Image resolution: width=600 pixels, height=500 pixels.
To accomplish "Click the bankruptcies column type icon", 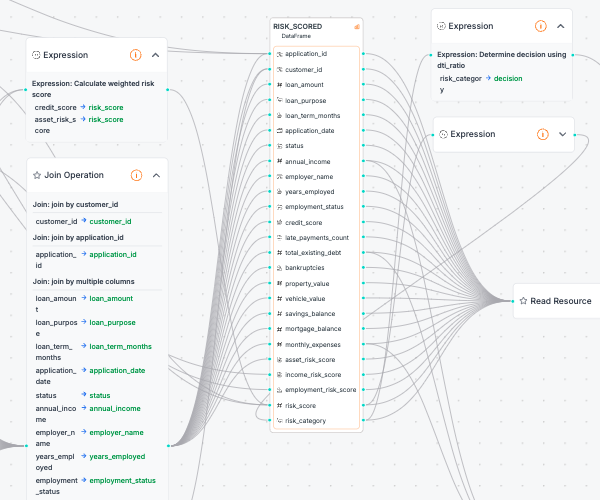I will [279, 268].
